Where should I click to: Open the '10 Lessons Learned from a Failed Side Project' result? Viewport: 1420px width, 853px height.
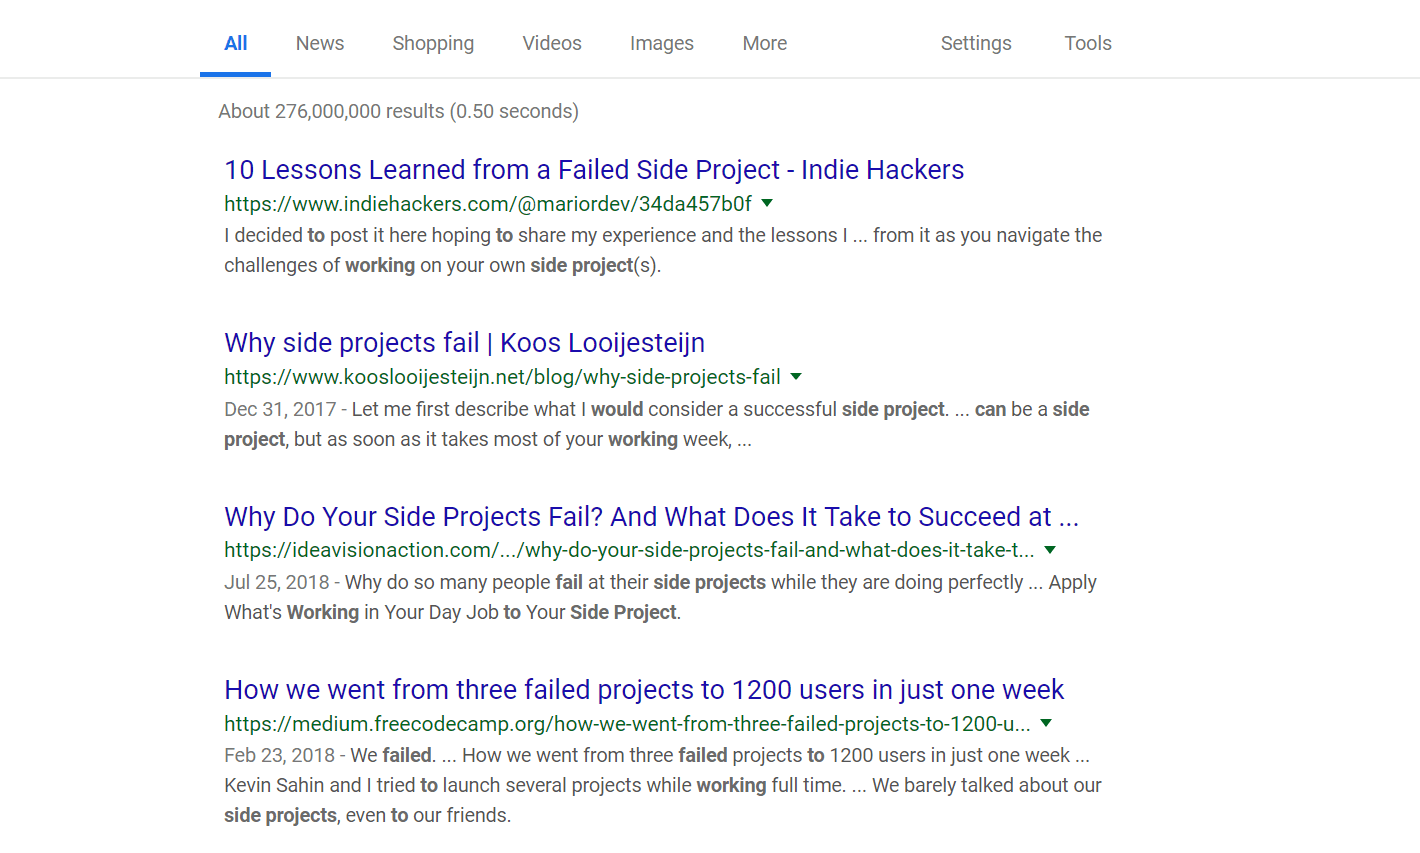[594, 170]
